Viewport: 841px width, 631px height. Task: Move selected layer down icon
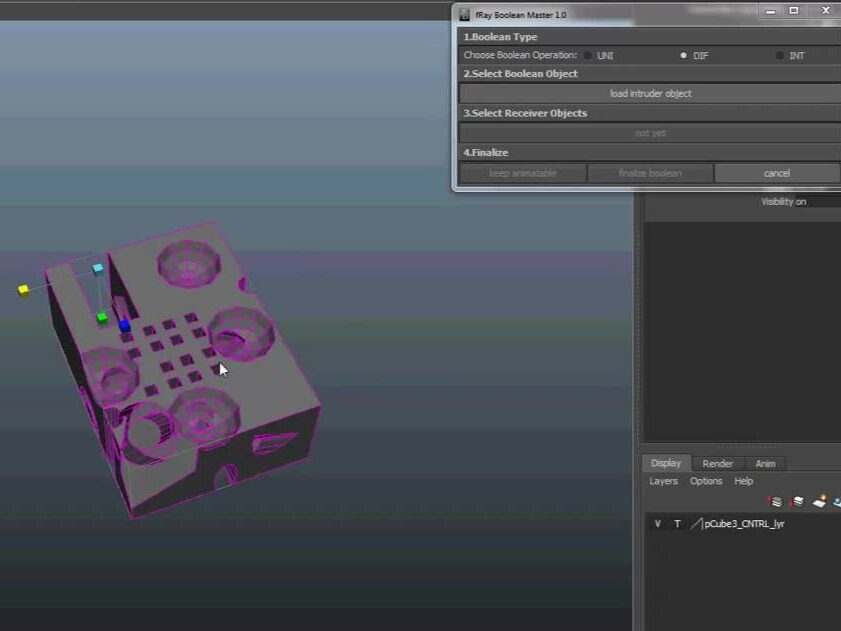797,502
